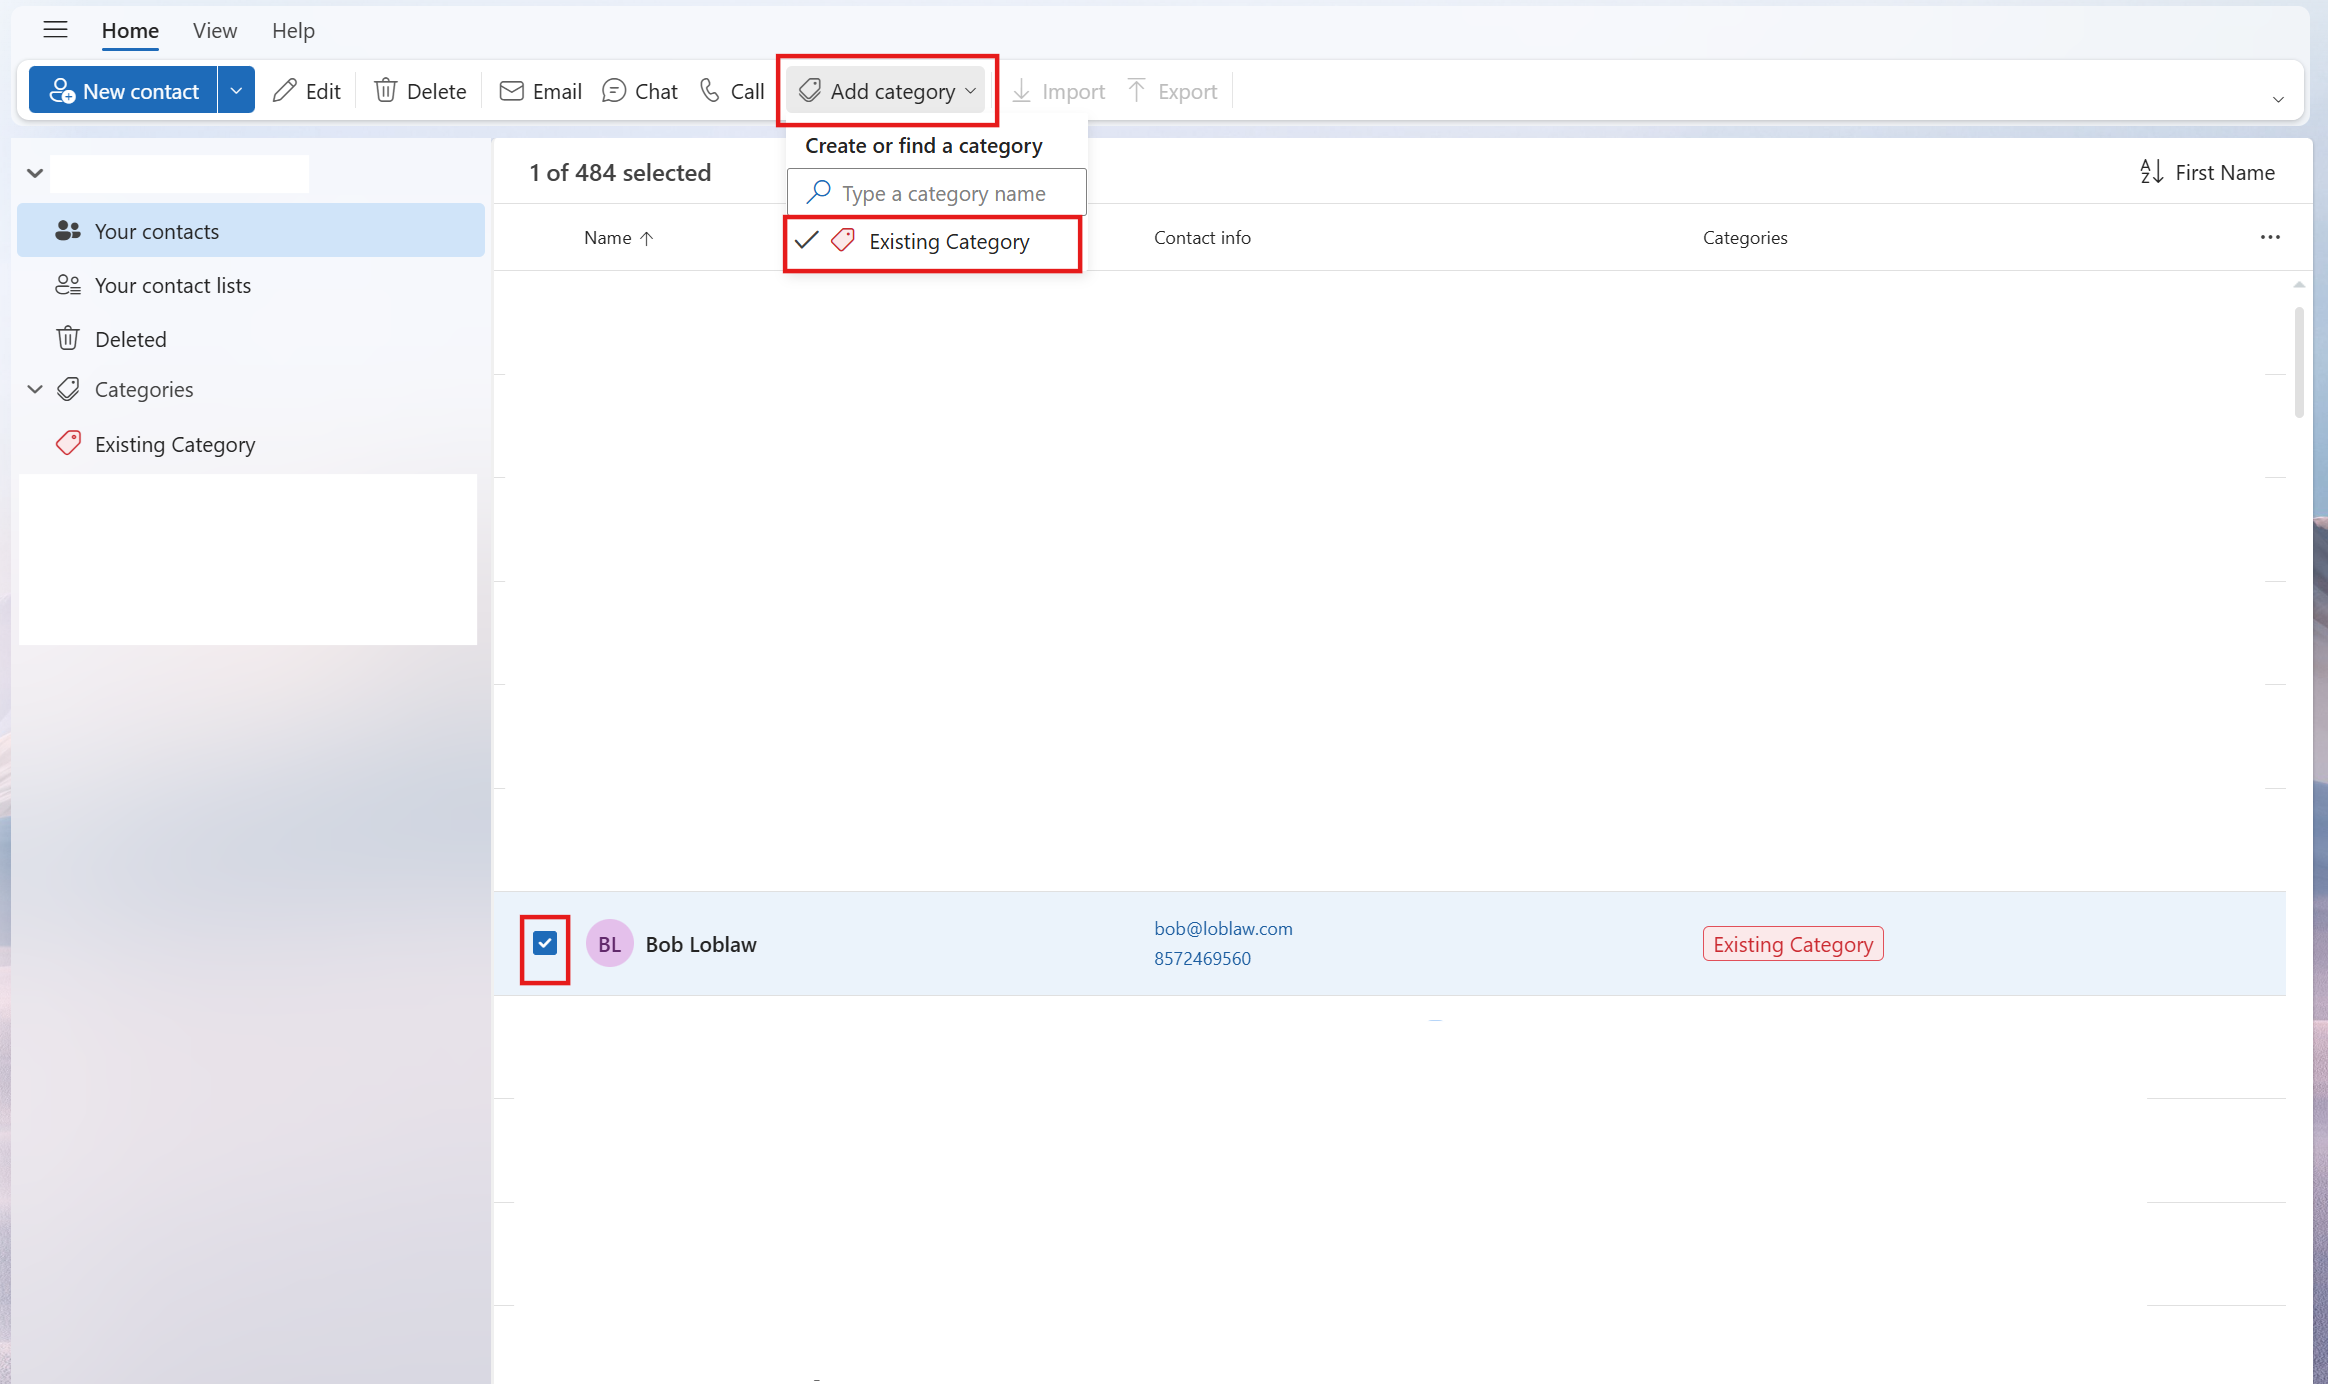The height and width of the screenshot is (1384, 2328).
Task: Expand the toolbar overflow chevron
Action: (2278, 98)
